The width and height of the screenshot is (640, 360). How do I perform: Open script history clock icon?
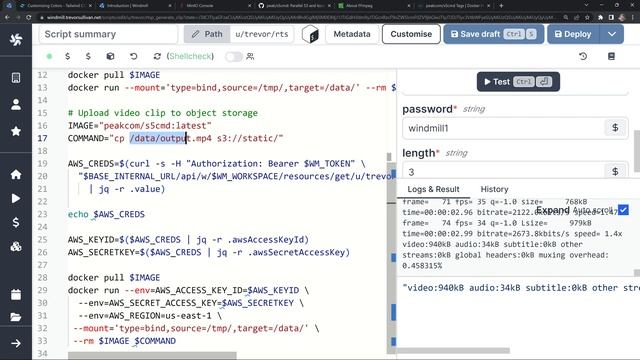coord(583,56)
